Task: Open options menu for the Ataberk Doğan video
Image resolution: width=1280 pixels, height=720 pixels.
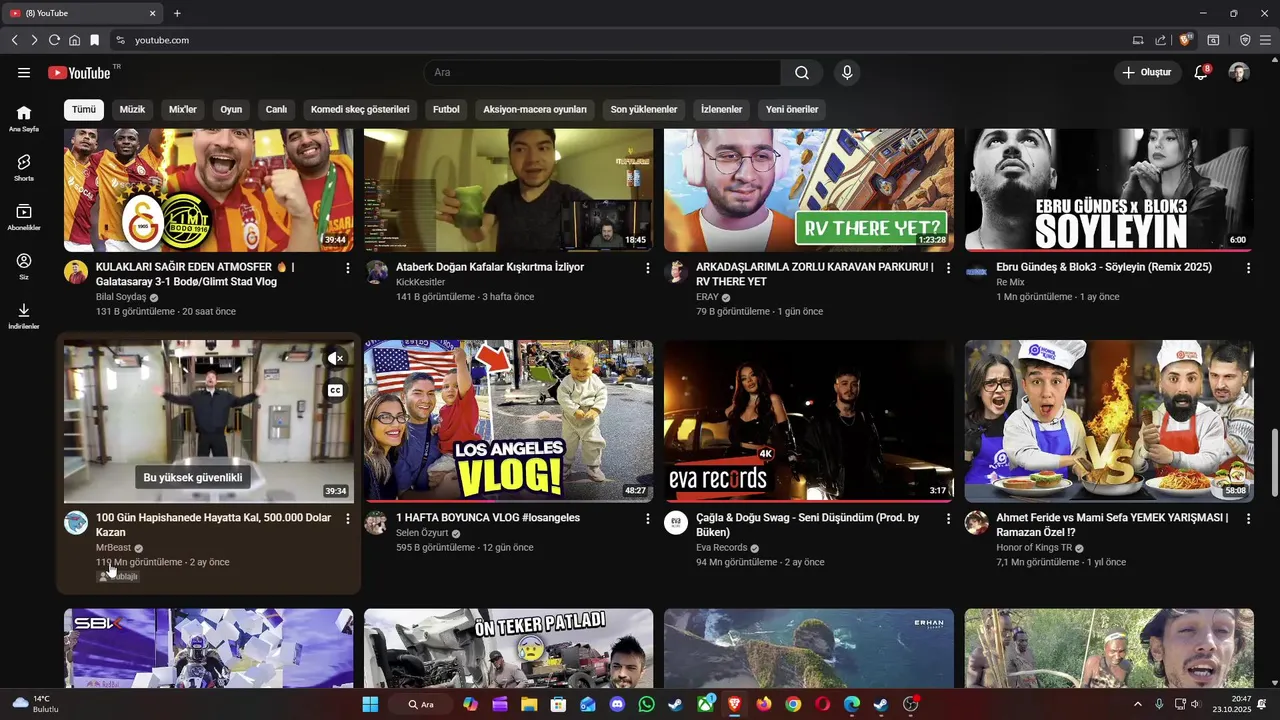Action: tap(648, 268)
